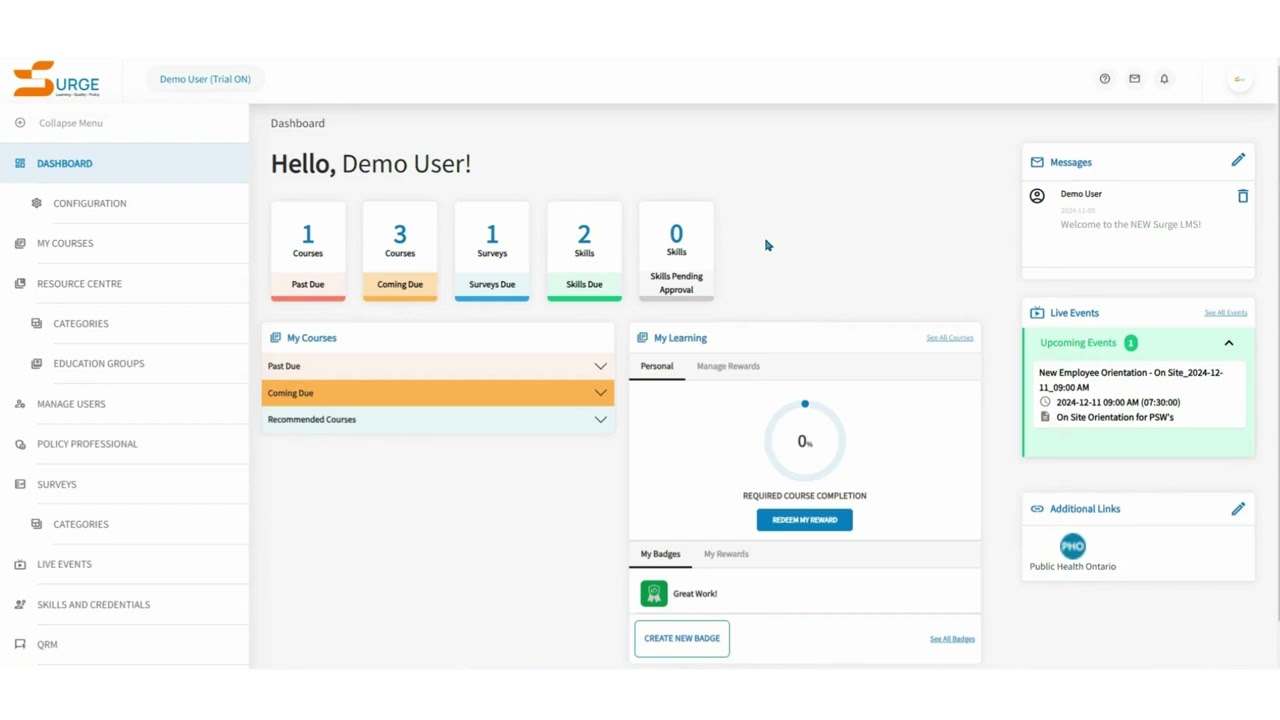Click the QRM sidebar icon
The width and height of the screenshot is (1280, 720).
point(20,645)
